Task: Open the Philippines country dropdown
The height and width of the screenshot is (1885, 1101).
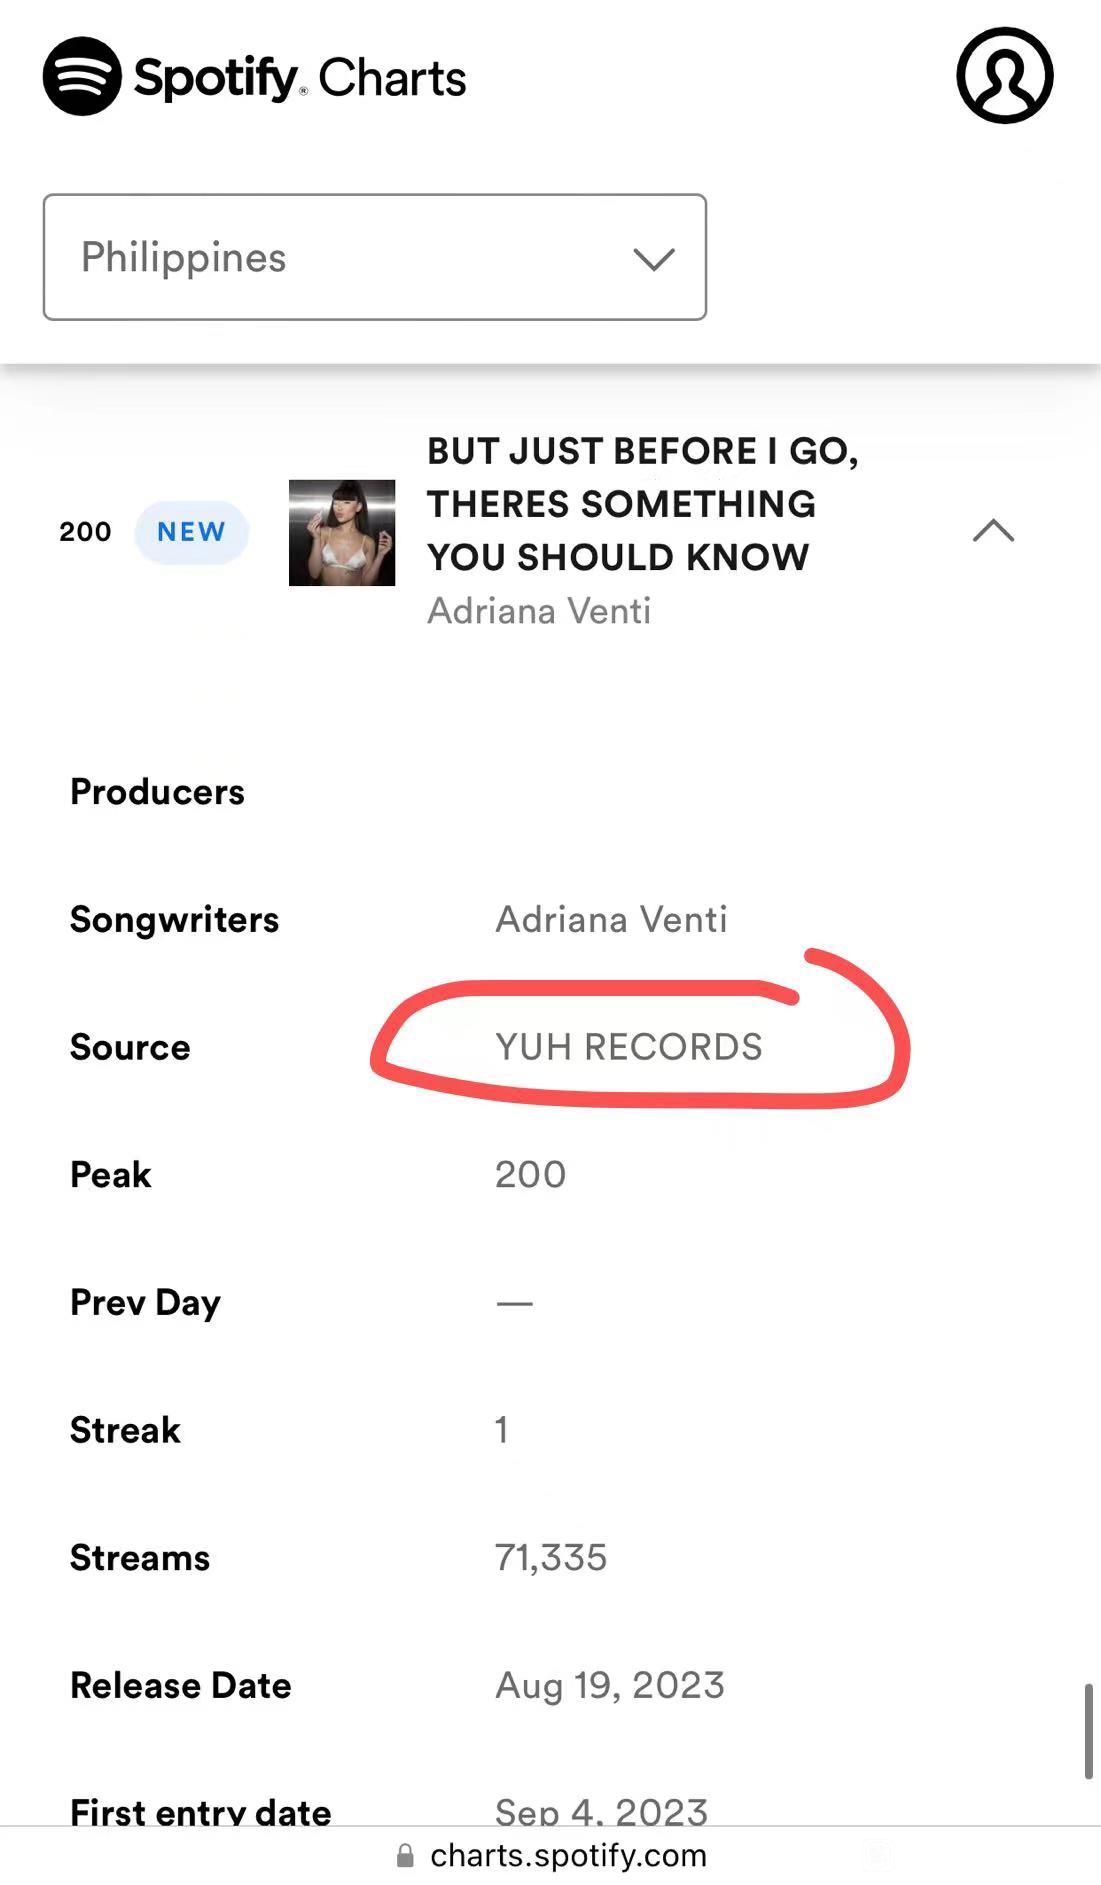Action: click(375, 257)
